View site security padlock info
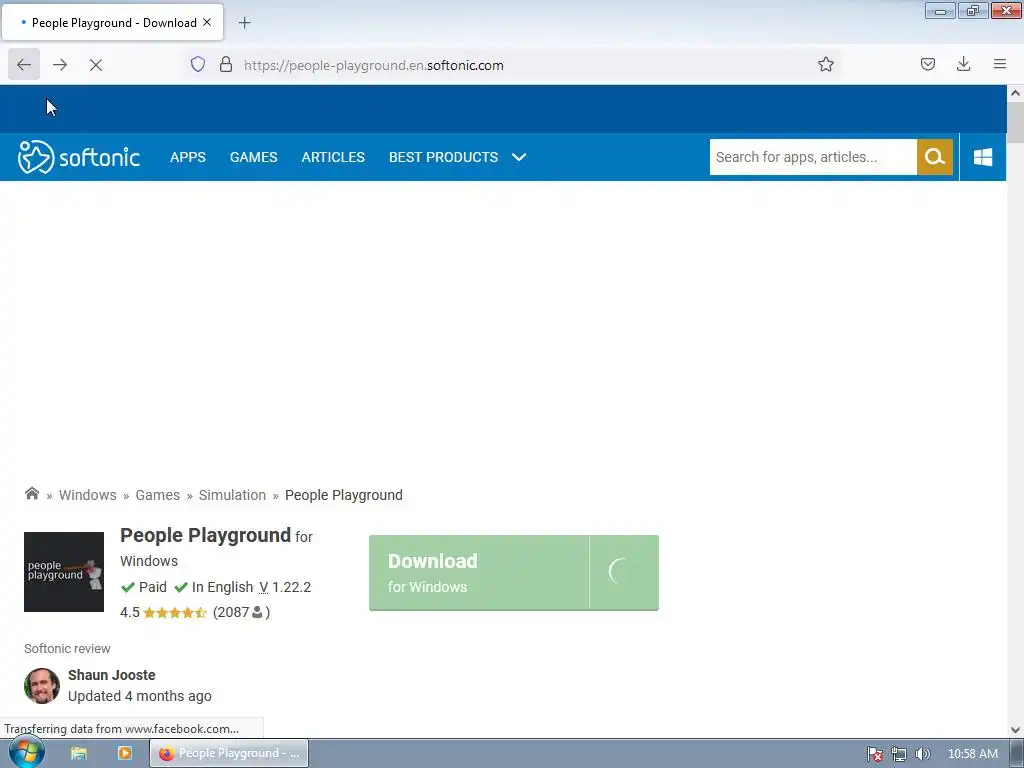The height and width of the screenshot is (768, 1024). (226, 64)
